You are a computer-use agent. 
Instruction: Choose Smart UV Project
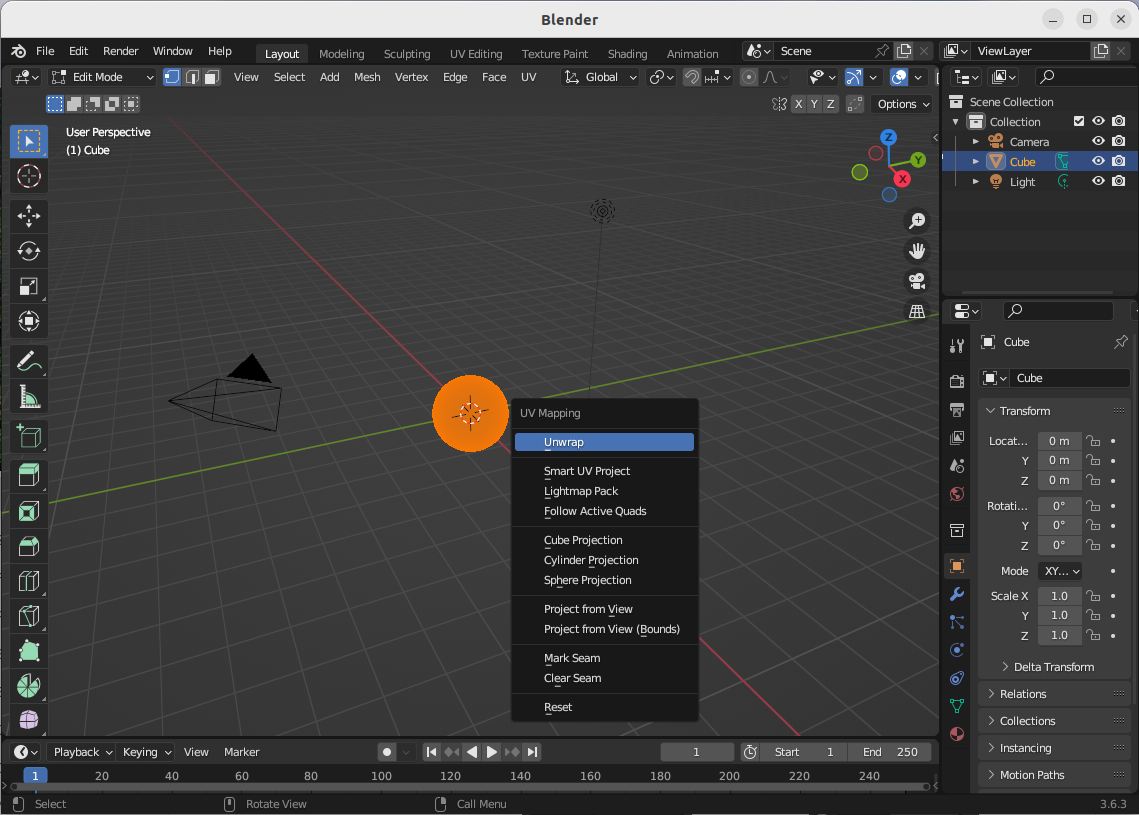click(604, 471)
